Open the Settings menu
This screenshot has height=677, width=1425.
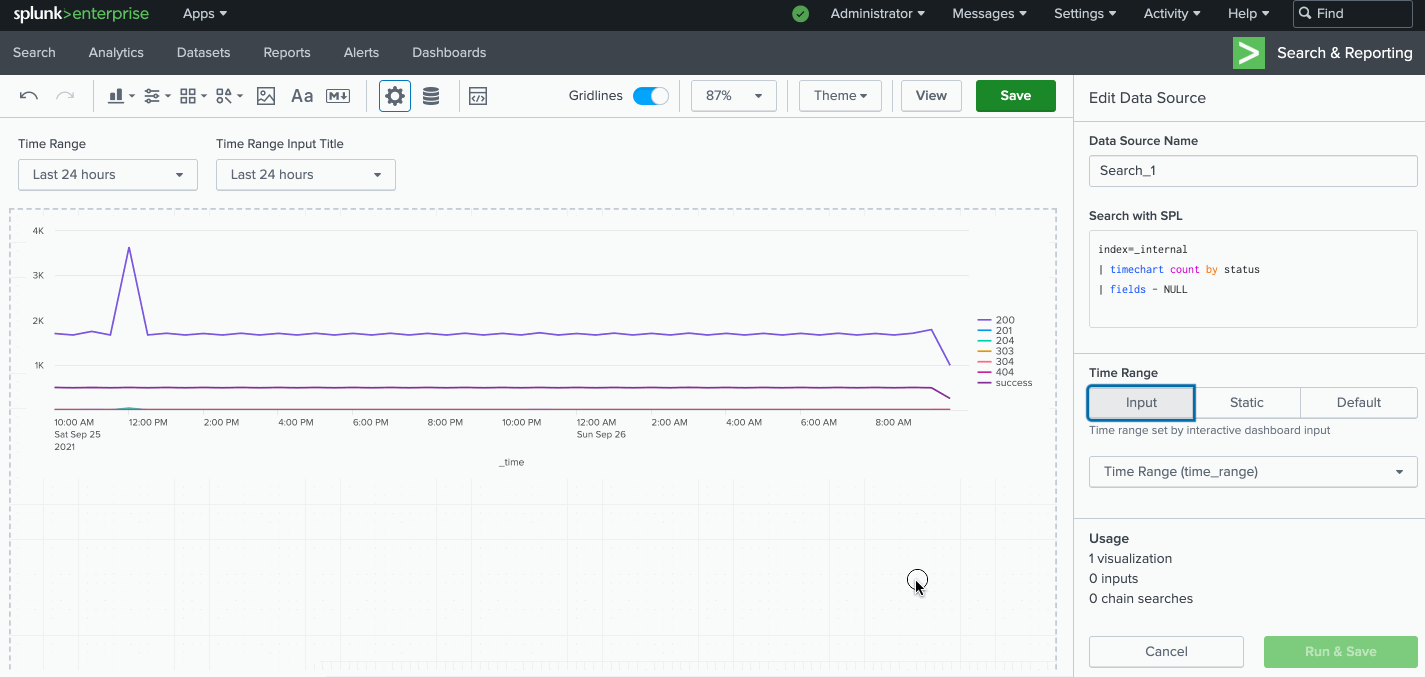[1085, 14]
